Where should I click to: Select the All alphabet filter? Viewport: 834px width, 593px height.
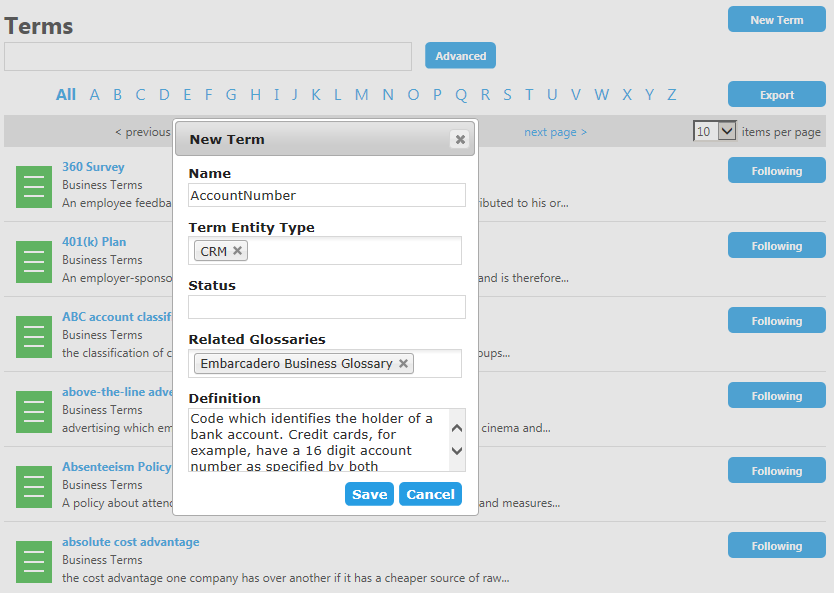66,95
